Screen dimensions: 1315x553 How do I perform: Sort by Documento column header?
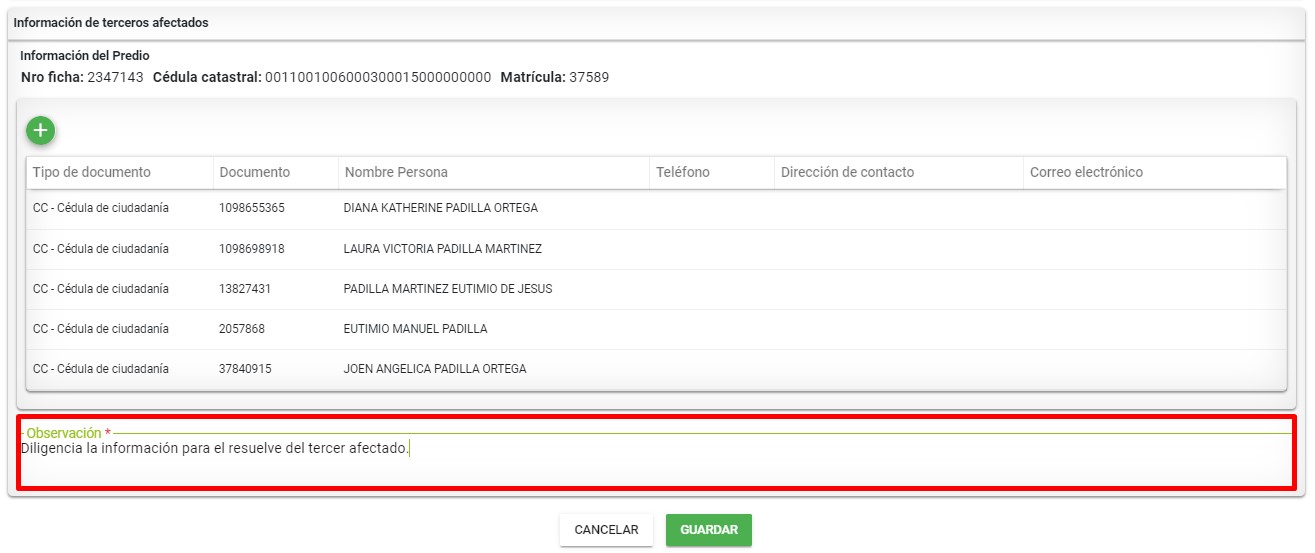255,172
